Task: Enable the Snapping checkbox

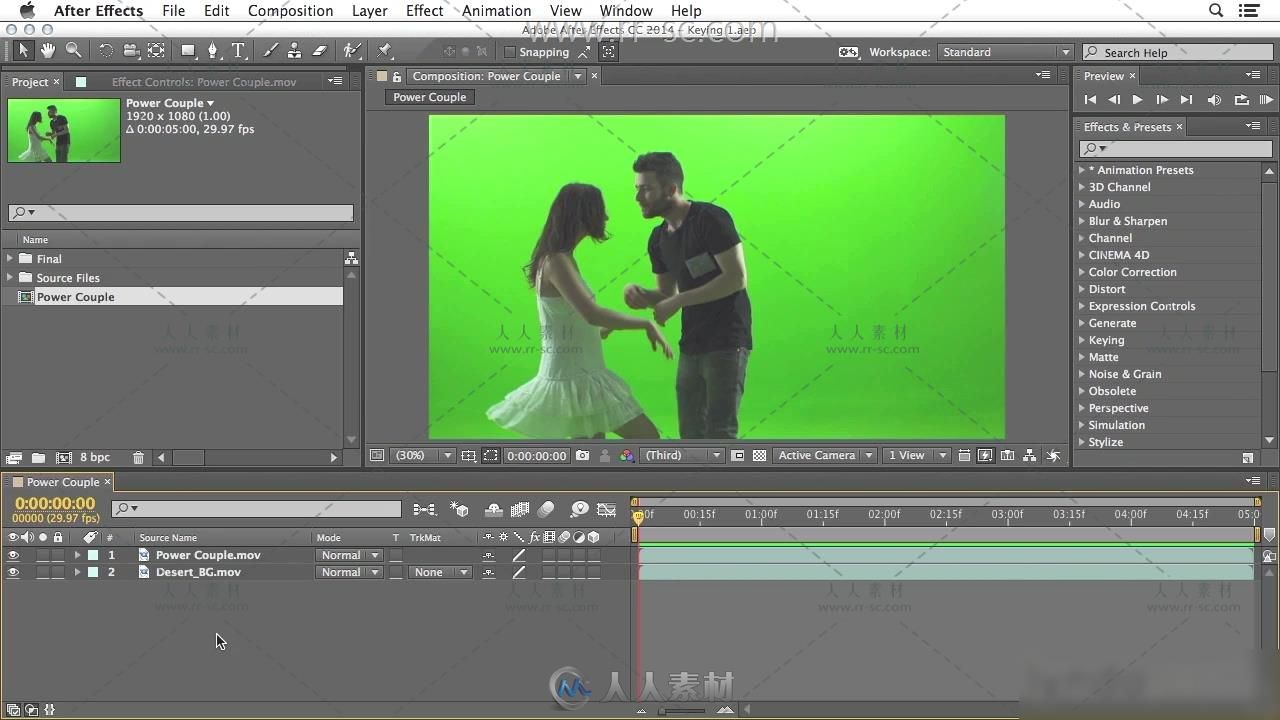Action: [509, 52]
